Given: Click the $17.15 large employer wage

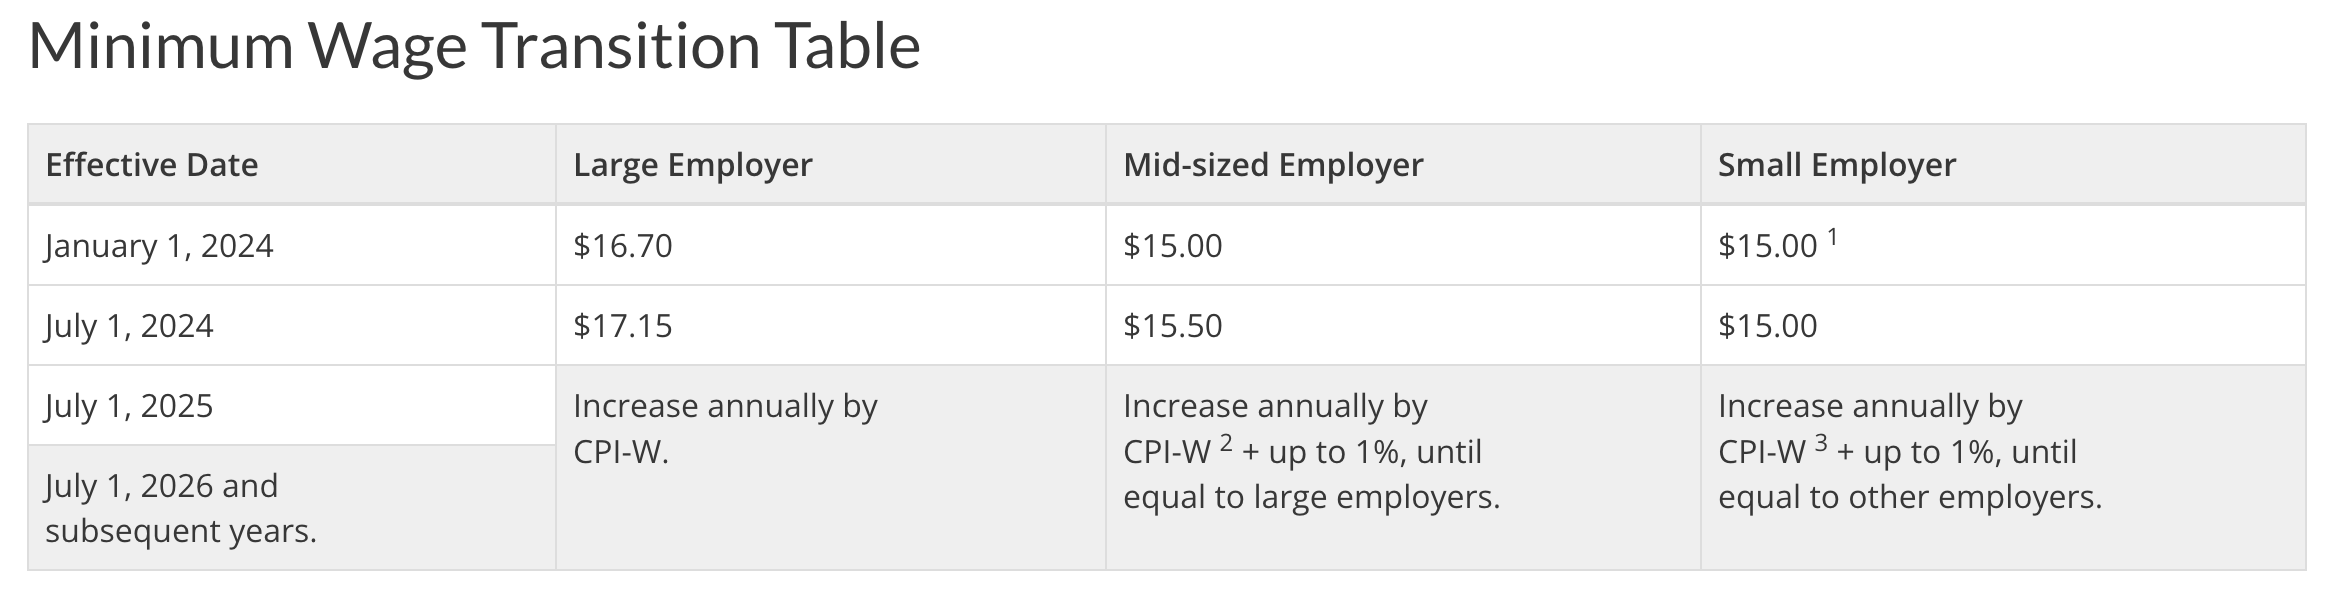Looking at the screenshot, I should (622, 326).
